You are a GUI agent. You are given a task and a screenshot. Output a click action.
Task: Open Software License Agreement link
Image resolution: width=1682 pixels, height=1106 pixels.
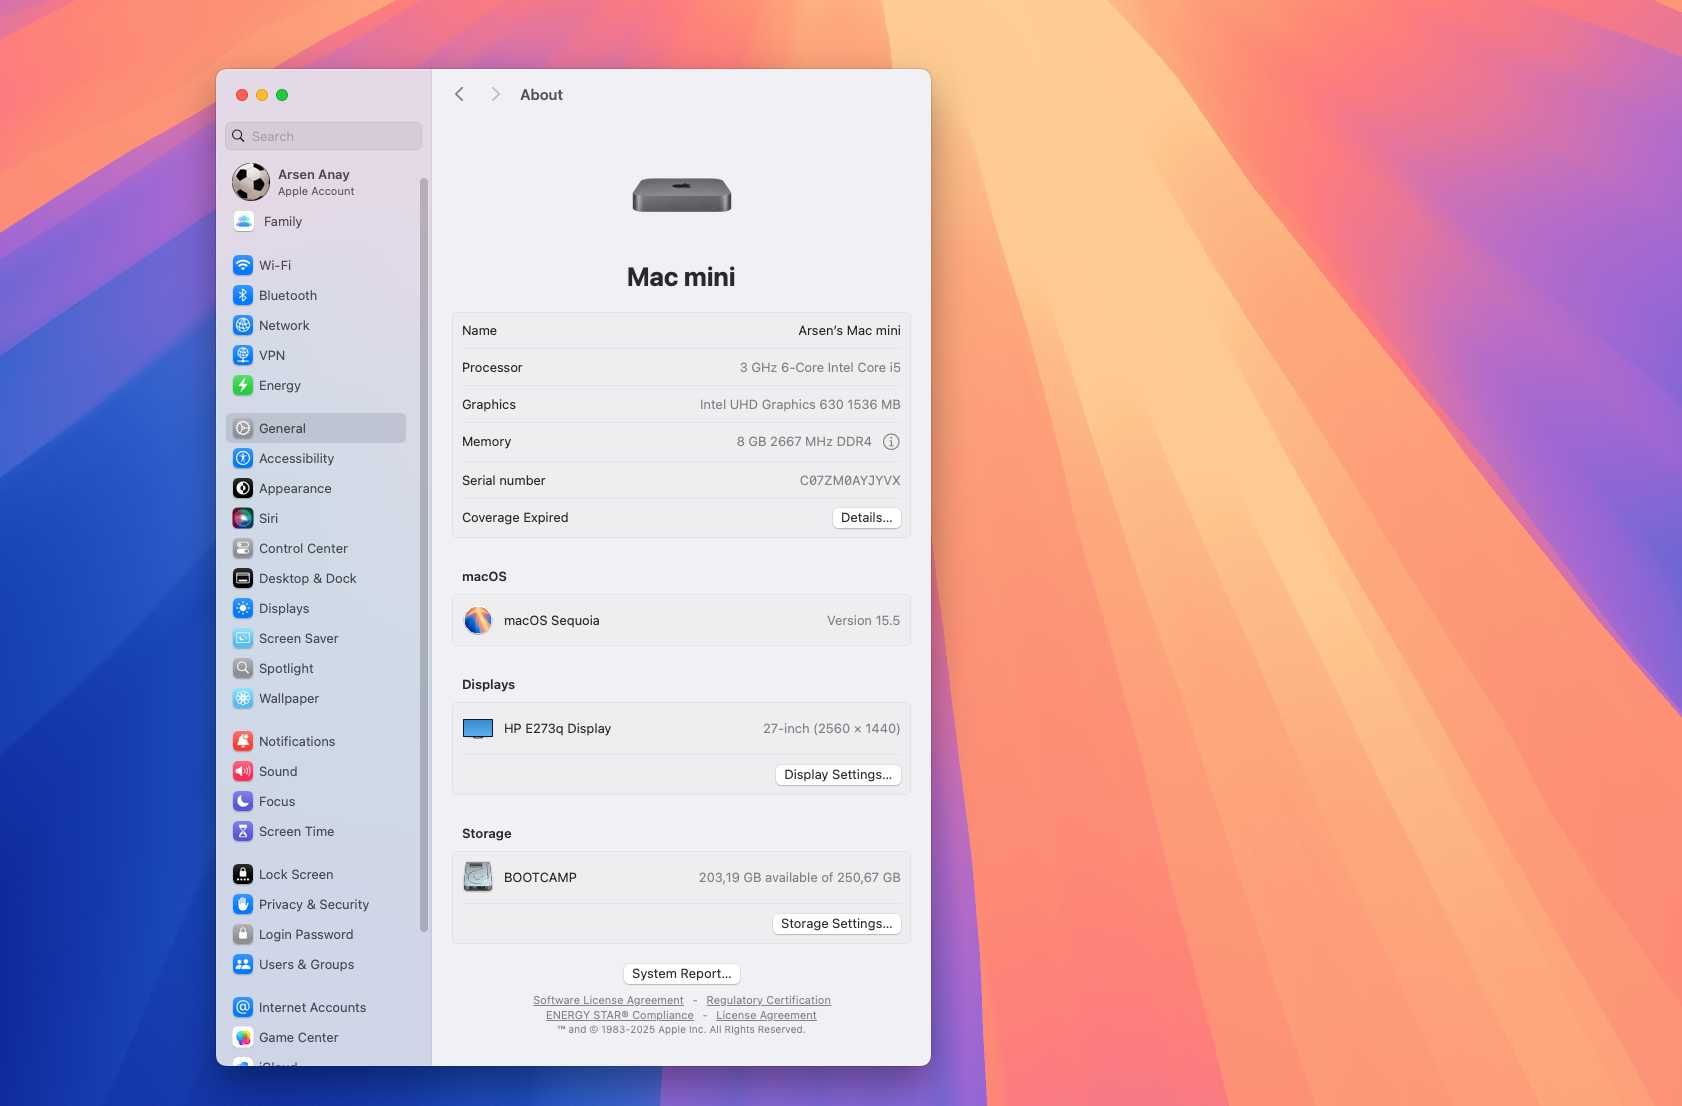tap(608, 1000)
